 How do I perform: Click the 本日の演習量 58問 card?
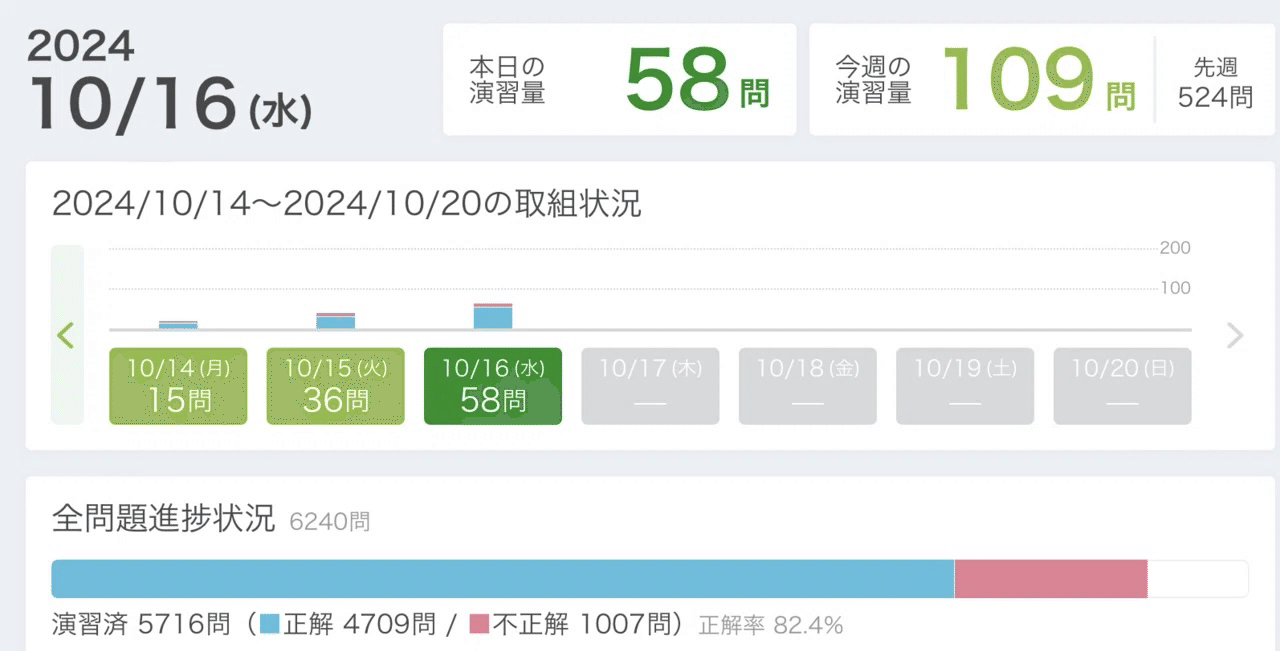(620, 80)
